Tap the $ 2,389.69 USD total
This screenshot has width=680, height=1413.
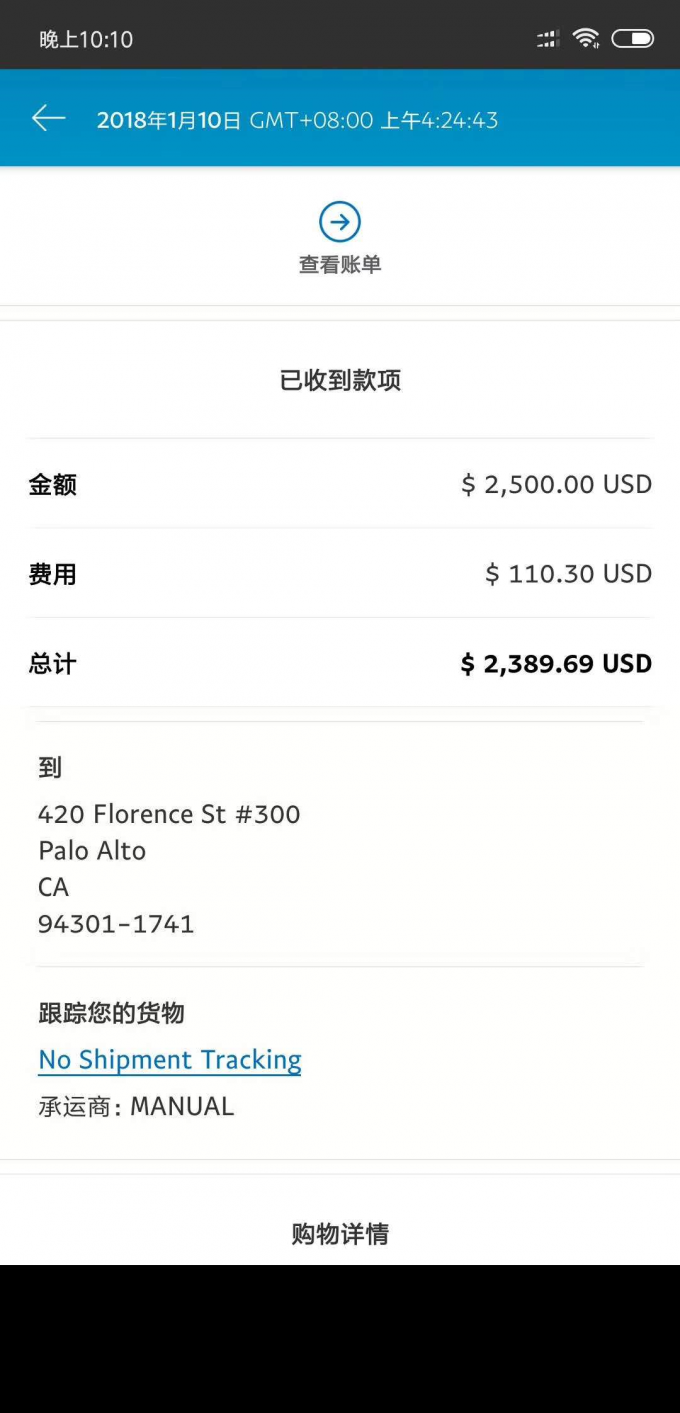pos(556,664)
